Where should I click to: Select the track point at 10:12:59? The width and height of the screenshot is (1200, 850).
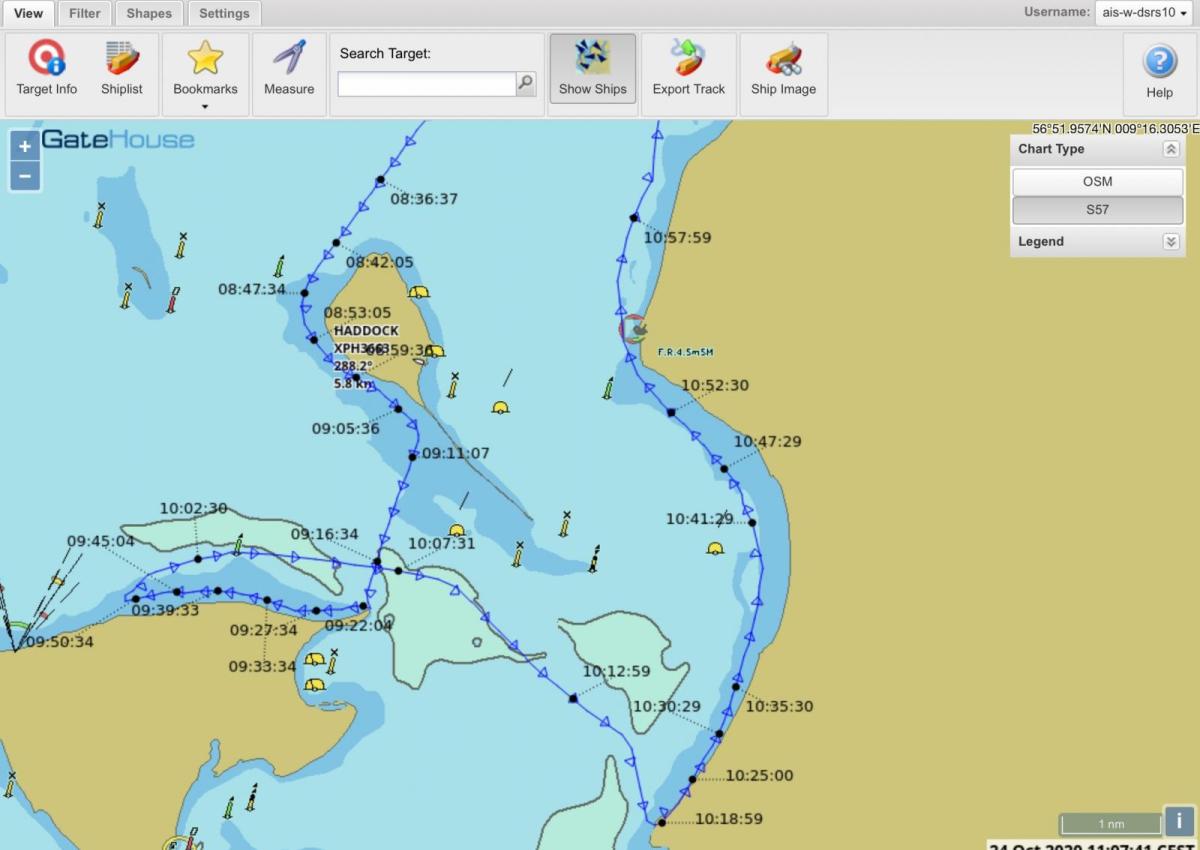point(573,698)
